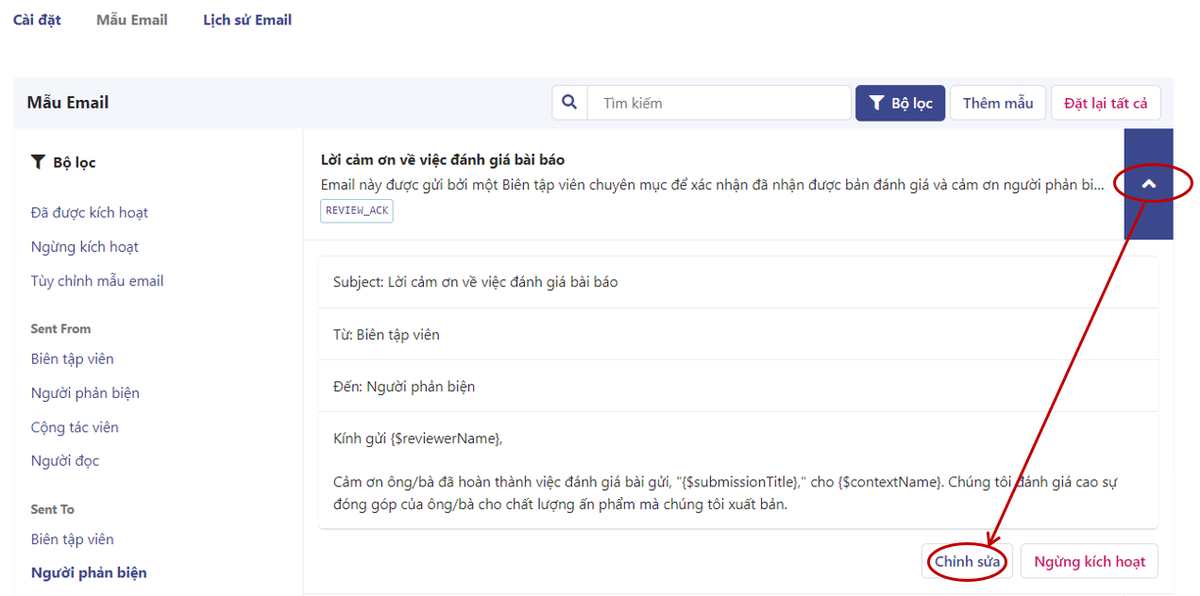Screen dimensions: 1200x596
Task: Filter templates by Đã được kích hoạt
Action: point(88,212)
